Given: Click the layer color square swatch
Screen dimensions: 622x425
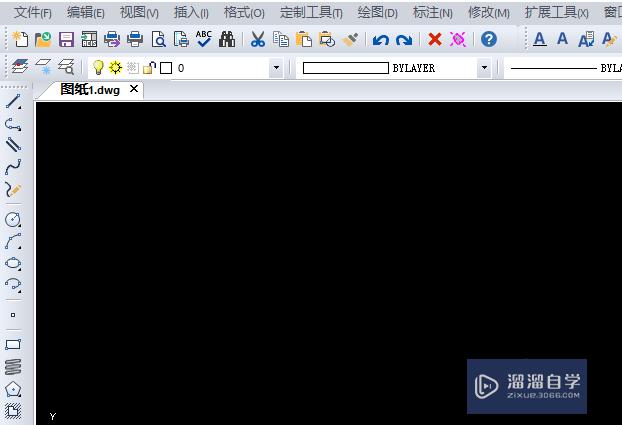Looking at the screenshot, I should 166,68.
